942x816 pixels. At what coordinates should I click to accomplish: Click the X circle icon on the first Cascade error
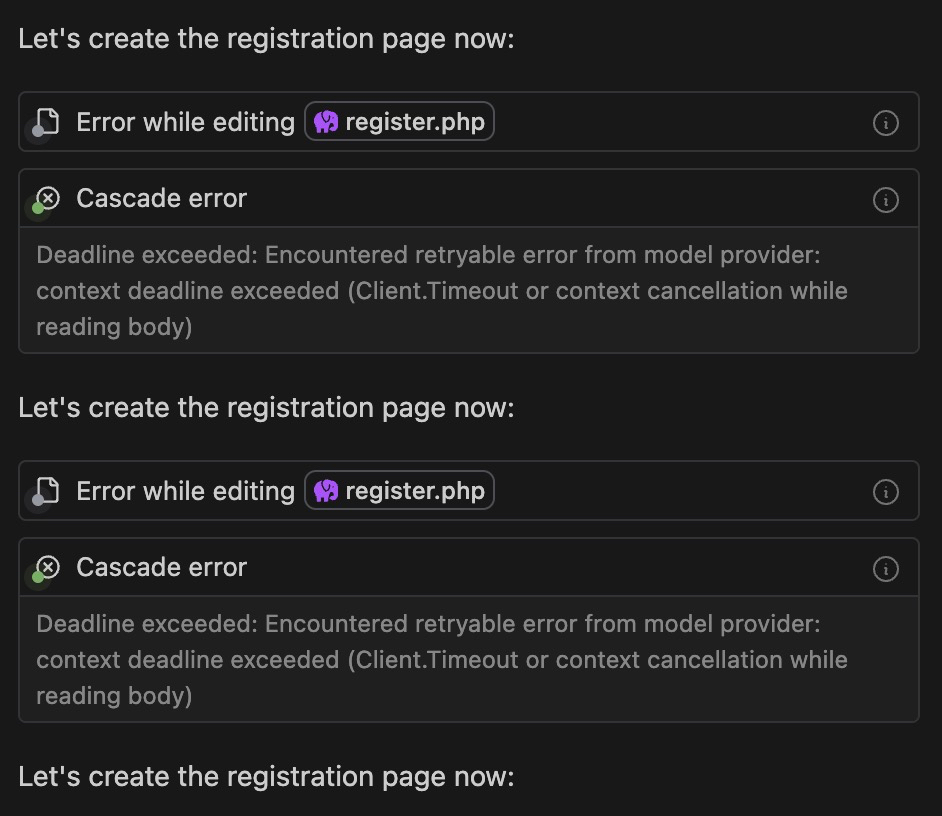pos(48,198)
